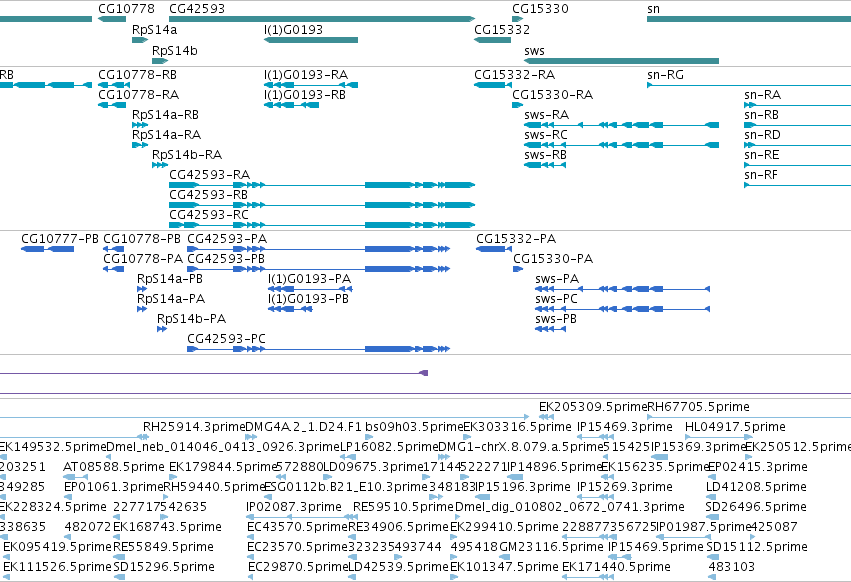This screenshot has width=851, height=582.
Task: Click transcript CG42593-RA
Action: (322, 185)
